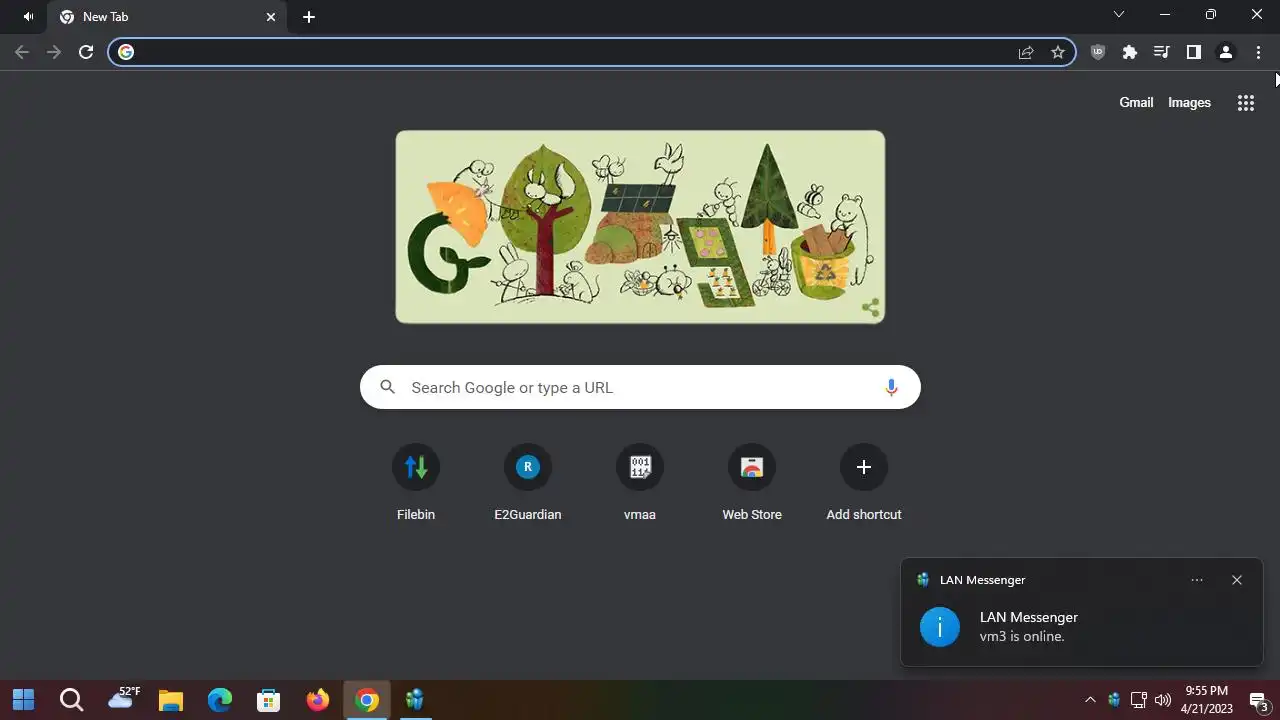Open volume control tray icon

click(x=1163, y=700)
